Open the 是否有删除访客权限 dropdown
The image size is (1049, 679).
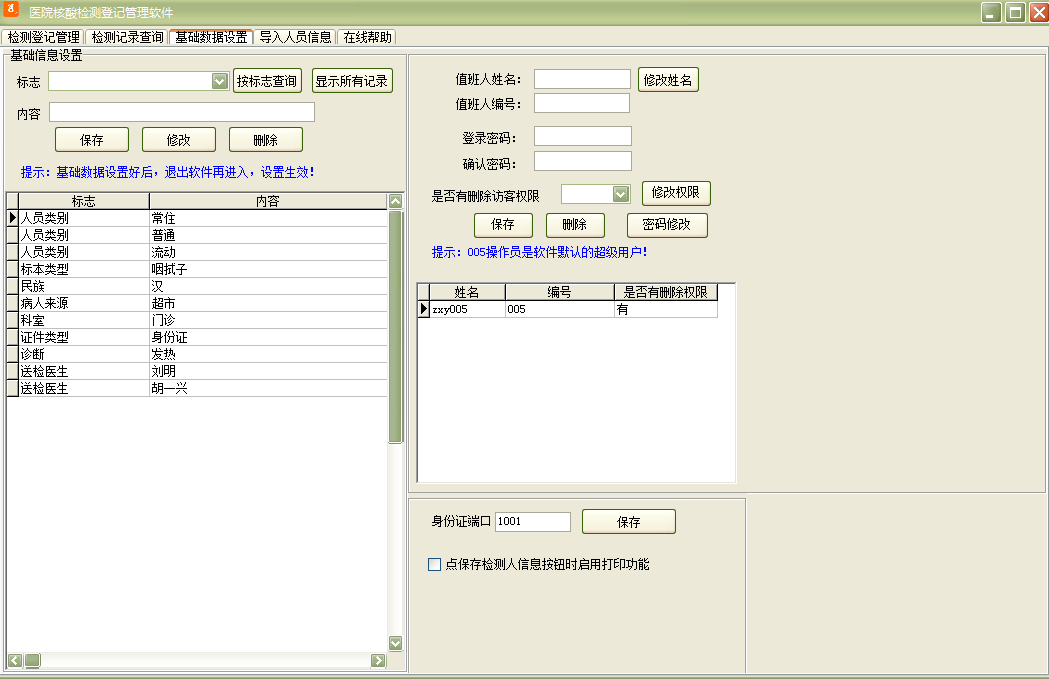pos(621,194)
